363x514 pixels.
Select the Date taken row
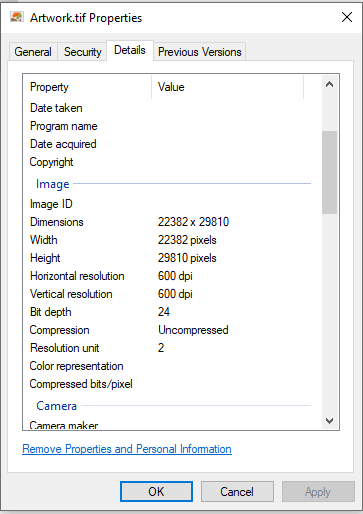tap(170, 108)
